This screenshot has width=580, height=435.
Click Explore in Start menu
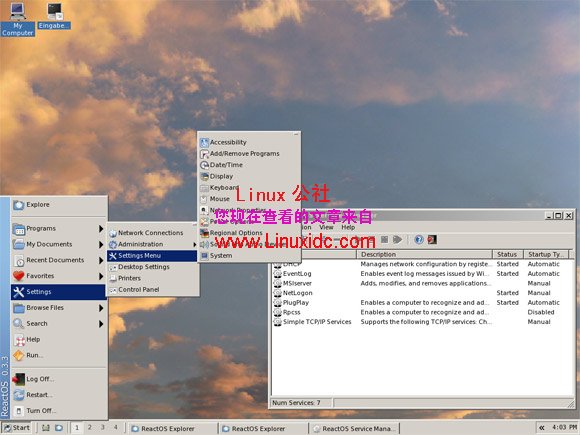point(59,205)
